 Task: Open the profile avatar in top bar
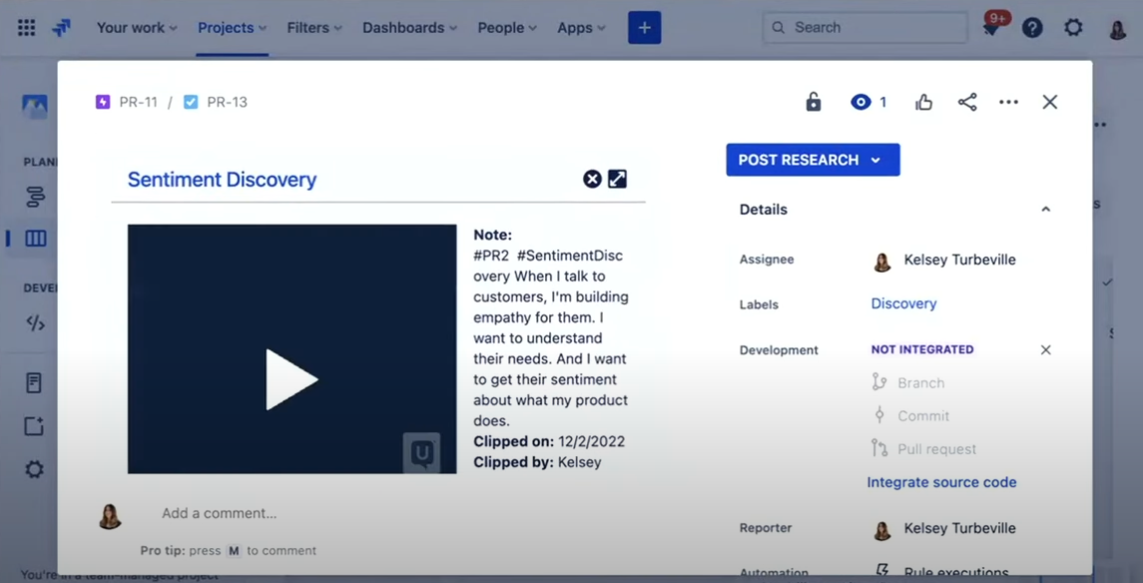click(x=1118, y=28)
